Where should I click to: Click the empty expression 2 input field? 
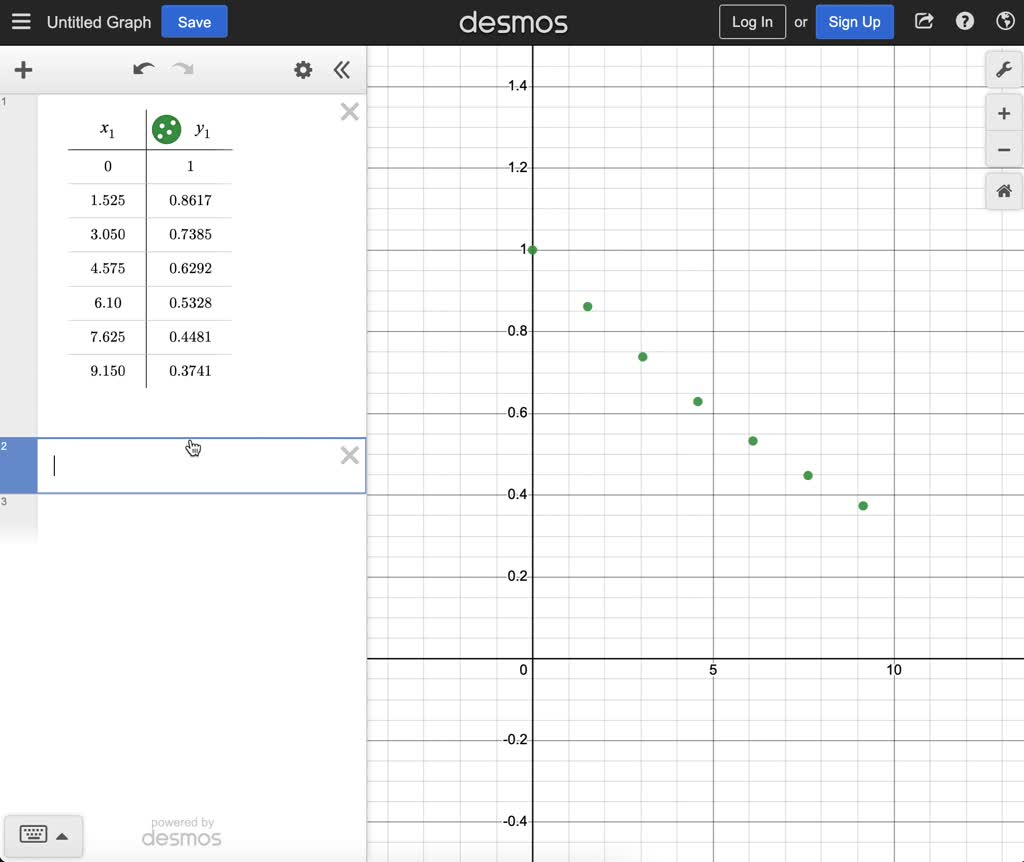190,466
